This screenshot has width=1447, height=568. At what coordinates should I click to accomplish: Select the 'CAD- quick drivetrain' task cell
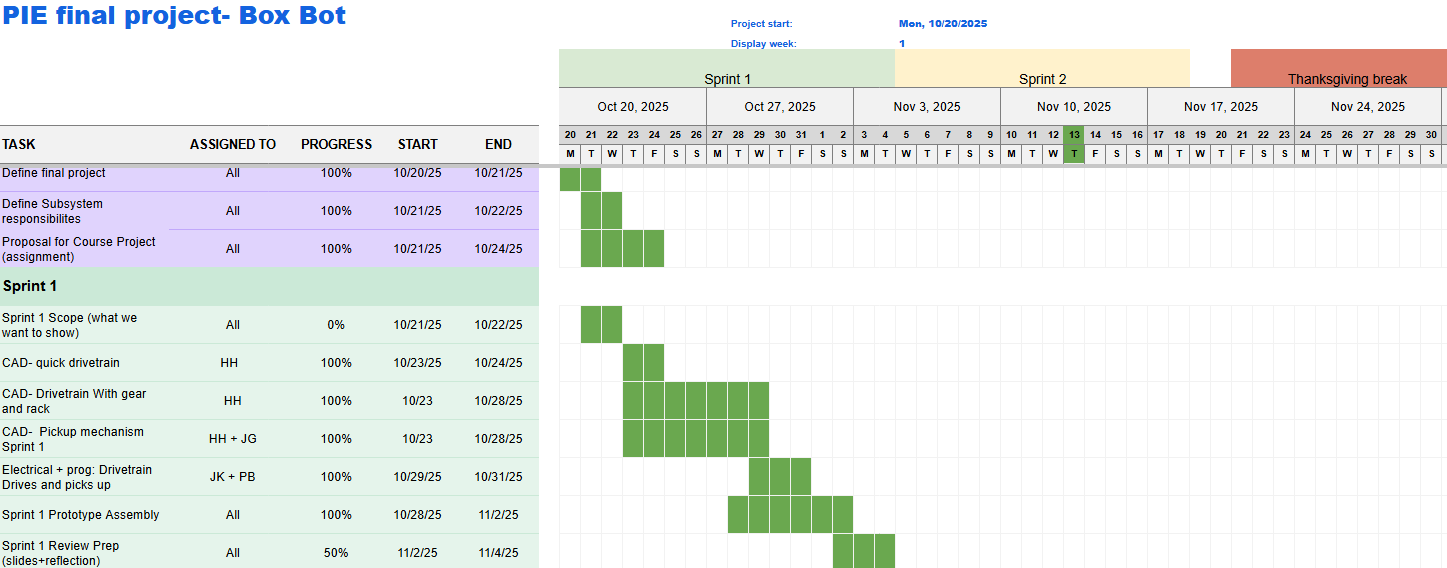pos(85,363)
